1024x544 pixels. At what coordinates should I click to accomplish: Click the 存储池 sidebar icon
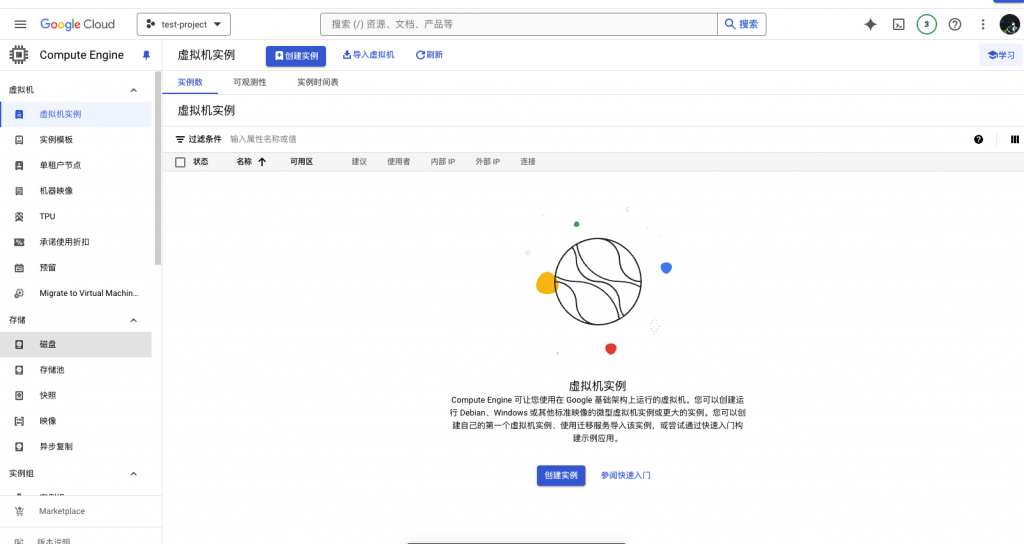tap(19, 370)
